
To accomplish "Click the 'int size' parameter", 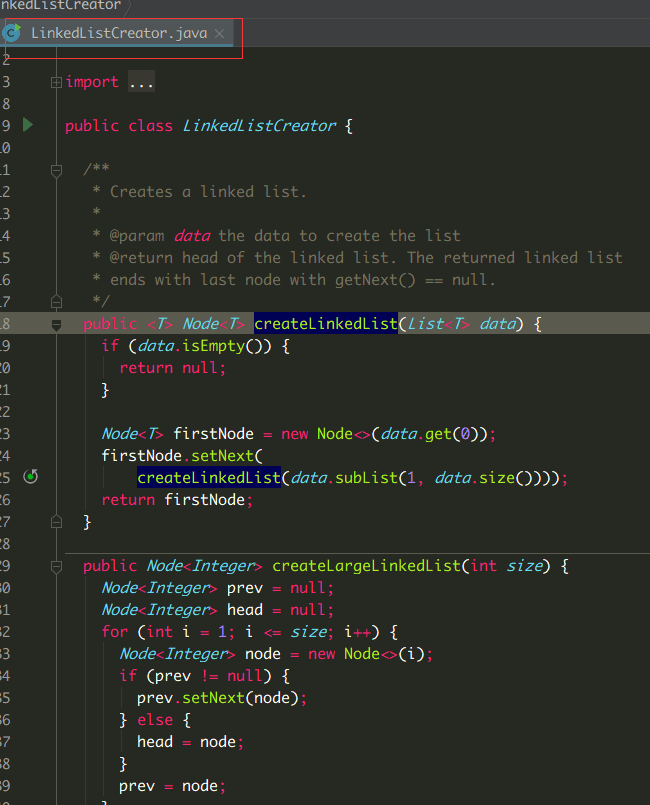I will tap(506, 566).
